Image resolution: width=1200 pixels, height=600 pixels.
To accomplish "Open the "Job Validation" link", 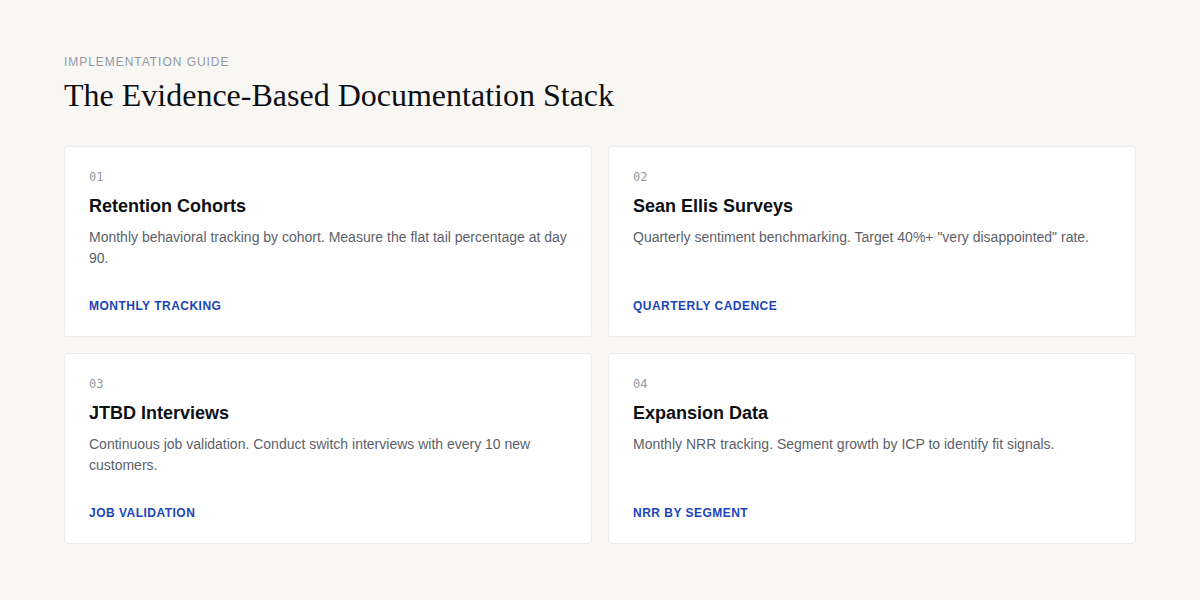I will 142,513.
